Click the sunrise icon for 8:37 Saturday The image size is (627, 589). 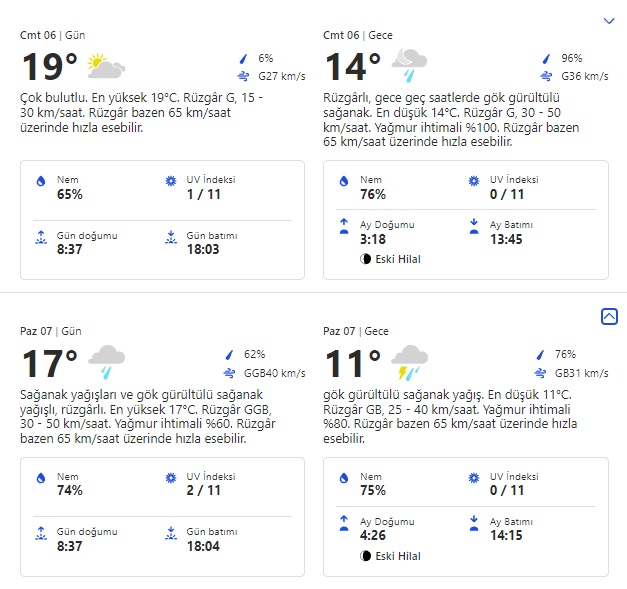pyautogui.click(x=41, y=237)
